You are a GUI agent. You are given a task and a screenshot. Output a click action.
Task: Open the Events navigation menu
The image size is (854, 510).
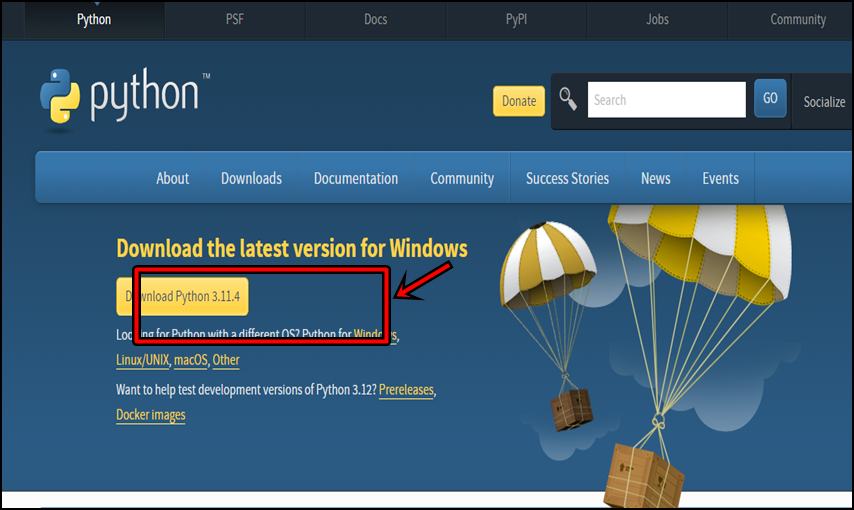click(721, 178)
